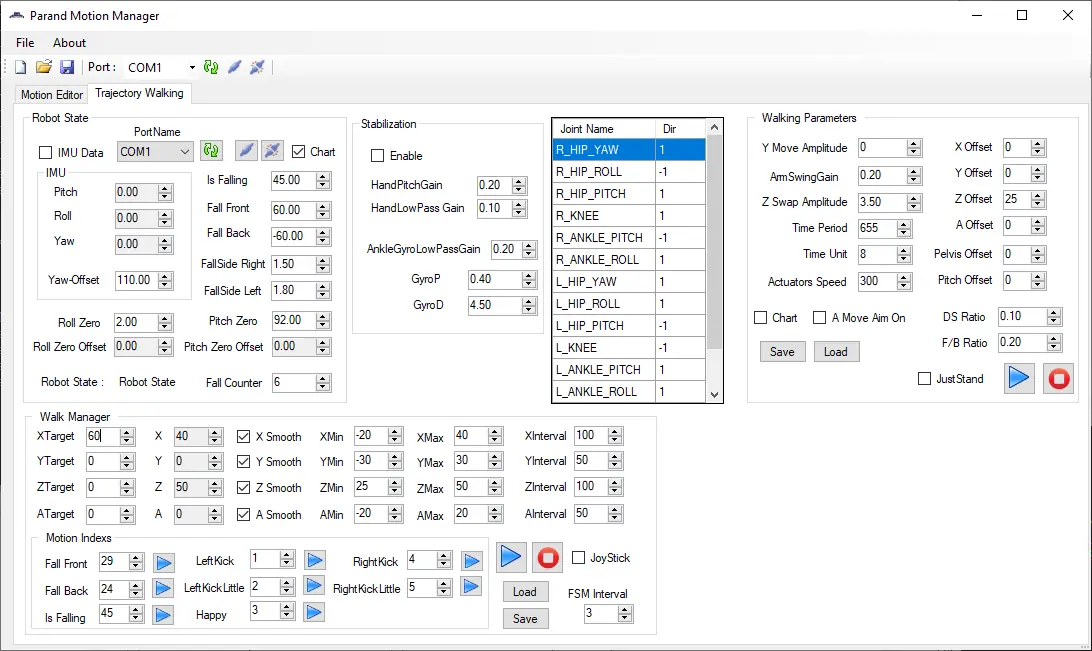Viewport: 1092px width, 651px height.
Task: Play the Happy motion
Action: click(314, 612)
